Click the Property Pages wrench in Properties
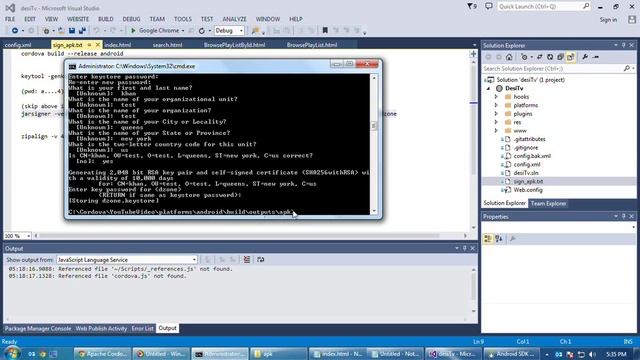Image resolution: width=640 pixels, height=360 pixels. 513,239
